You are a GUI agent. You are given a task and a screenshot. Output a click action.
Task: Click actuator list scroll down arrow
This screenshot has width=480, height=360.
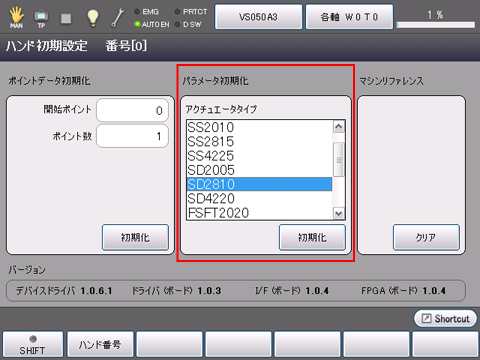point(339,213)
